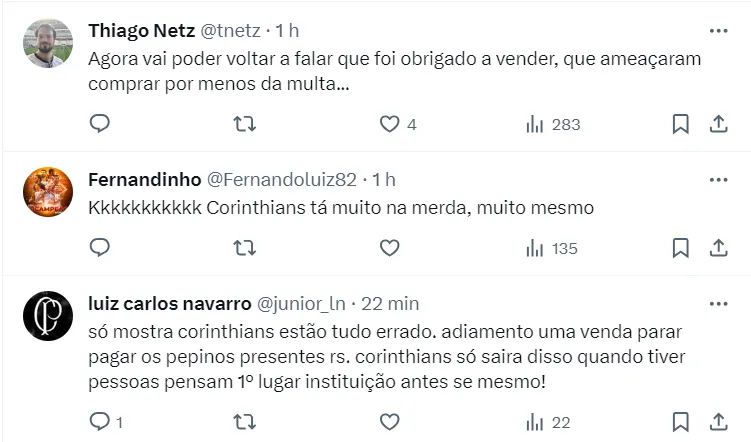Screen dimensions: 751x442
Task: Repost Thiago Netz's tweet
Action: [244, 124]
